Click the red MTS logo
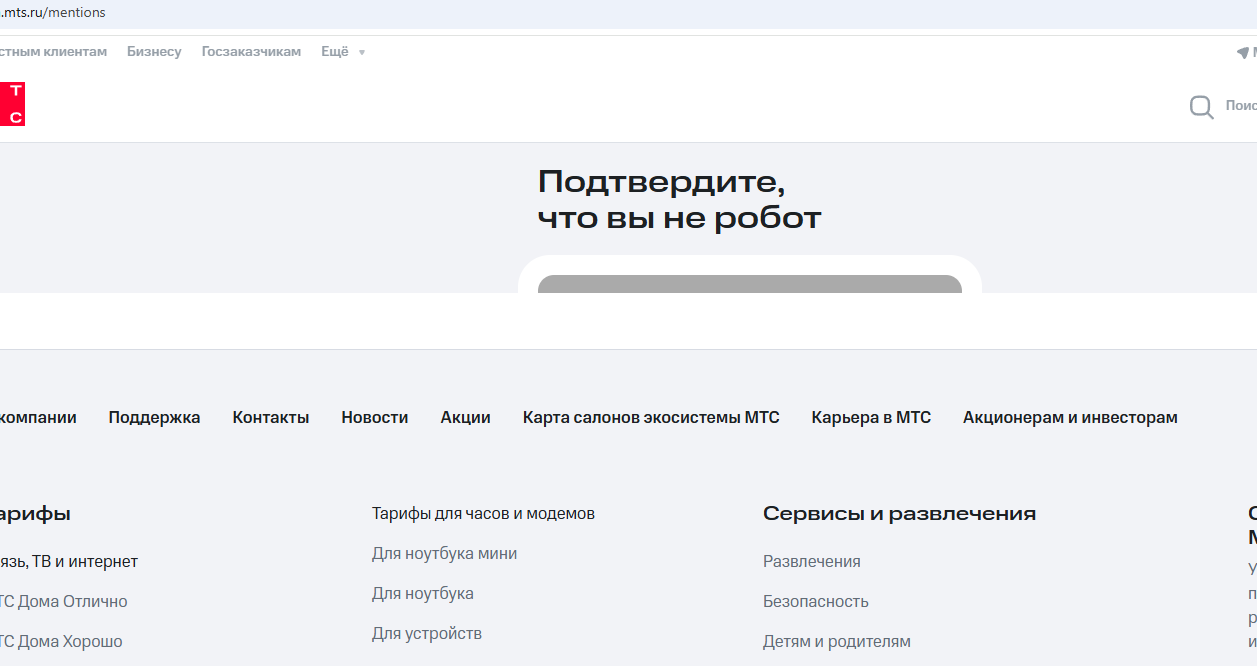1257x666 pixels. [12, 104]
